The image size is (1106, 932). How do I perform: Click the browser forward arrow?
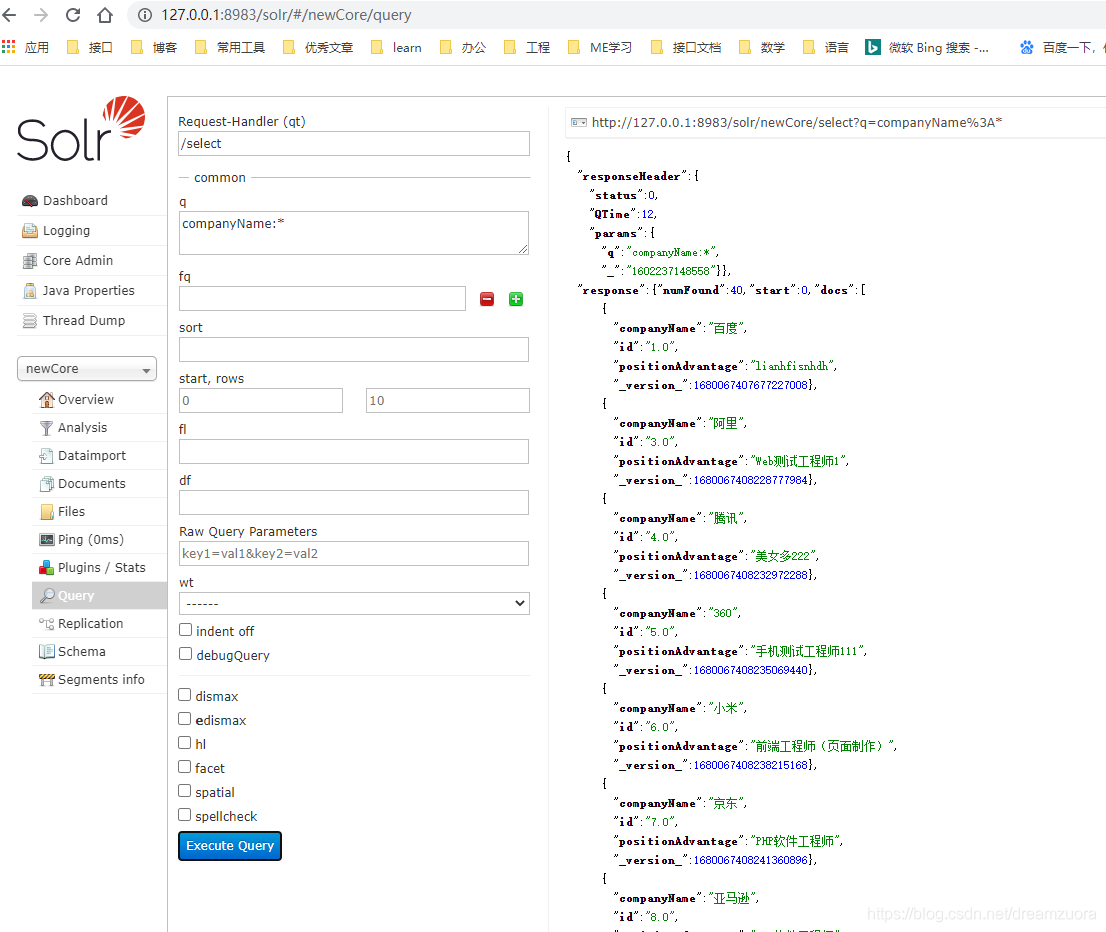[41, 15]
